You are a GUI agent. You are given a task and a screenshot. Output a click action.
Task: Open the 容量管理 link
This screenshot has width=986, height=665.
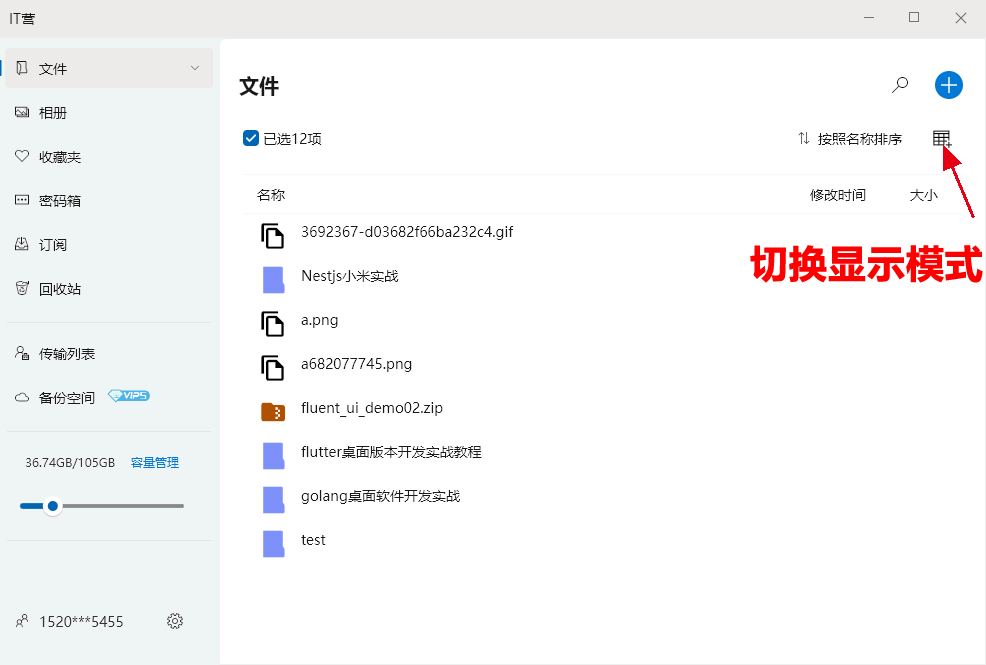[x=155, y=463]
